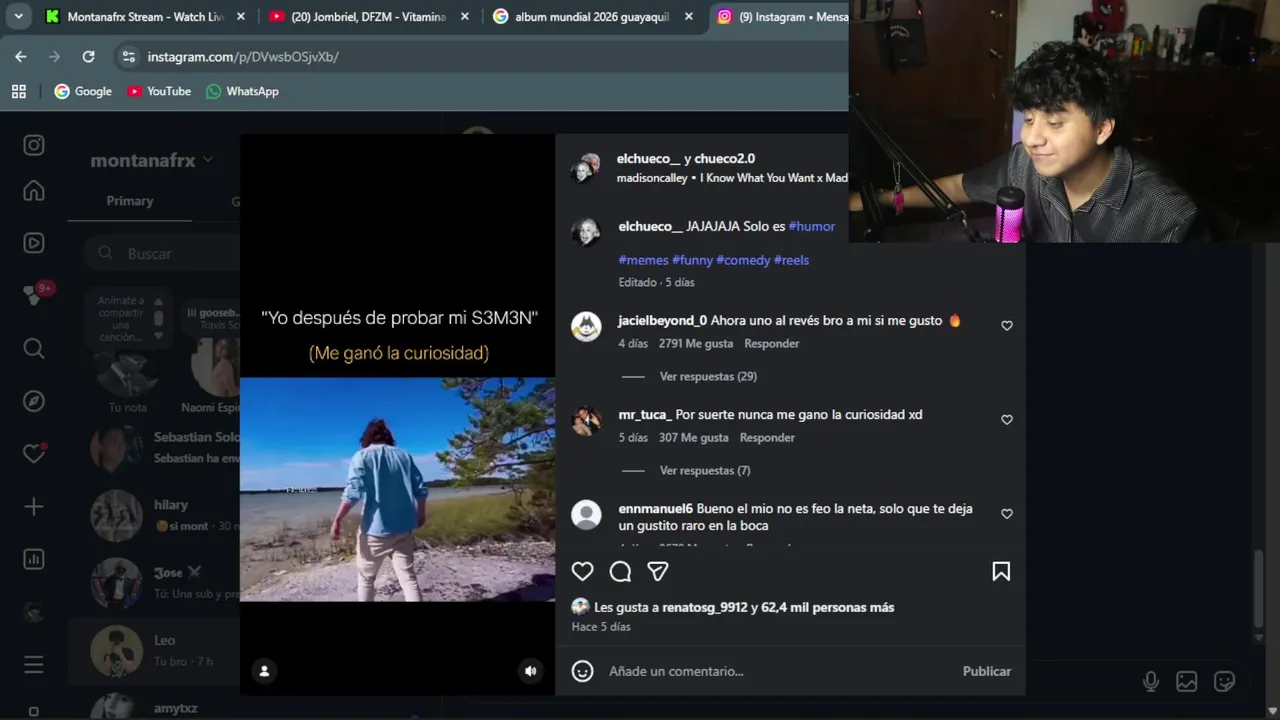
Task: Click the browser address bar URL
Action: click(243, 57)
